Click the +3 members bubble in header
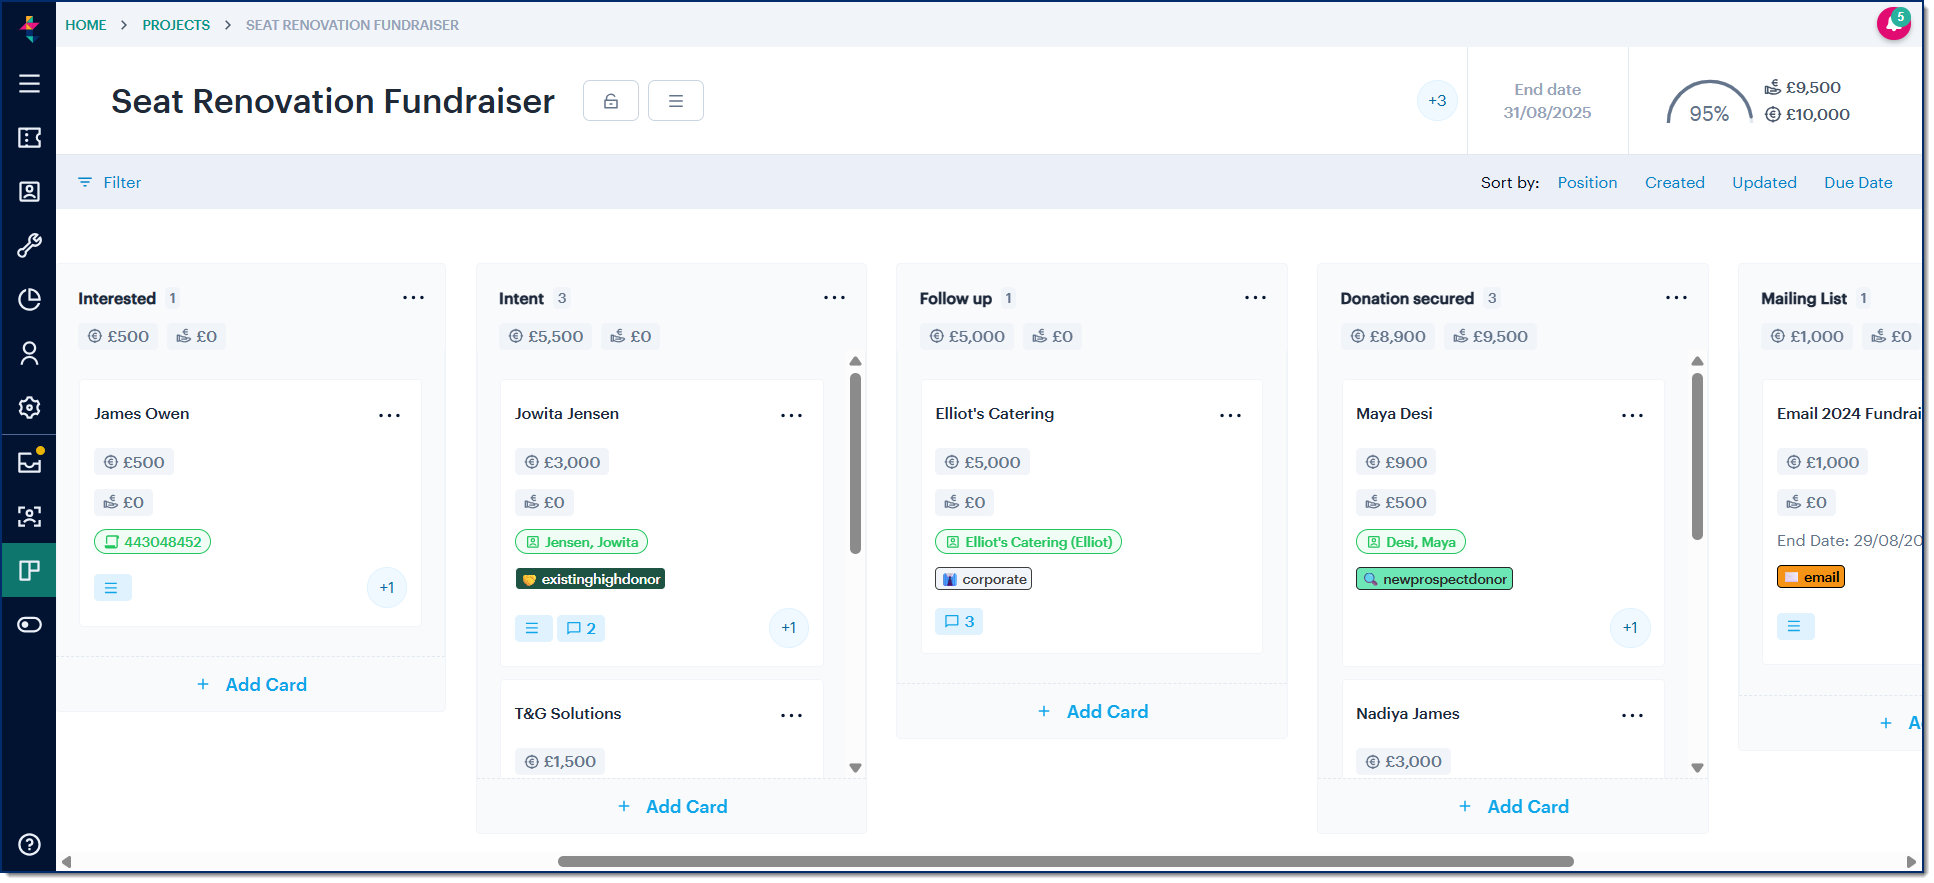Viewport: 1934px width, 883px height. point(1437,101)
